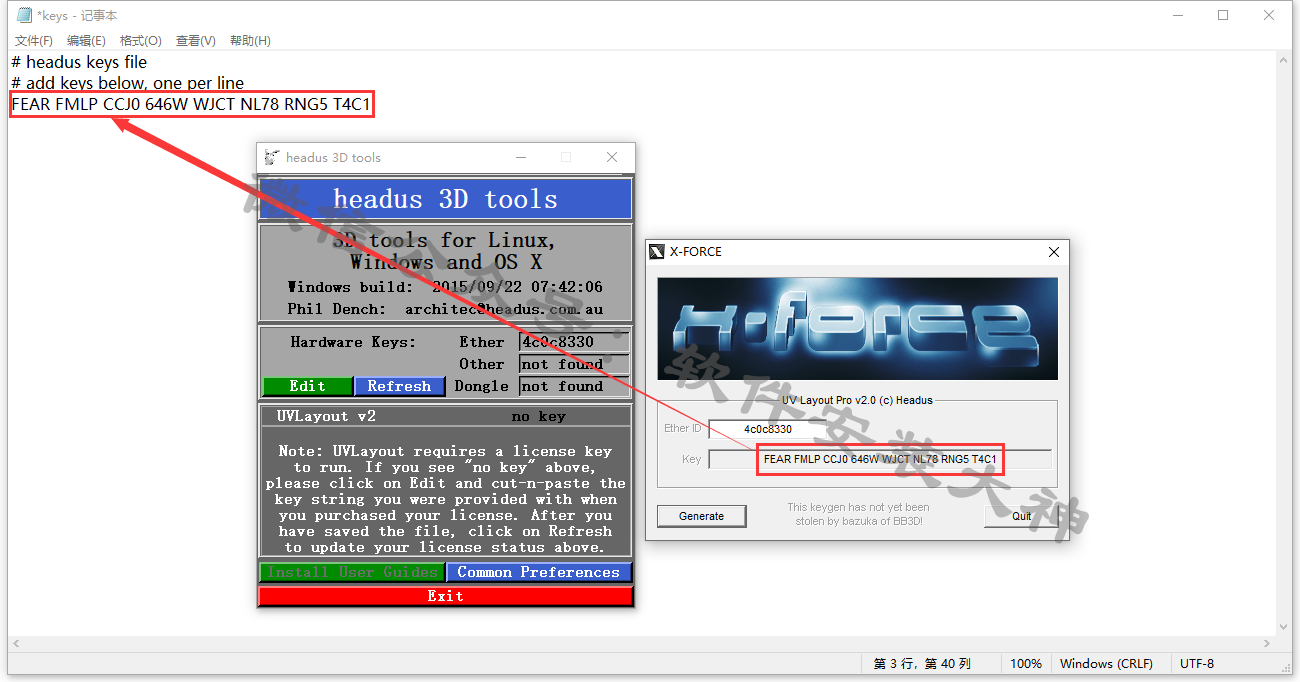
Task: Click the Quit button in X-FORCE
Action: 1021,516
